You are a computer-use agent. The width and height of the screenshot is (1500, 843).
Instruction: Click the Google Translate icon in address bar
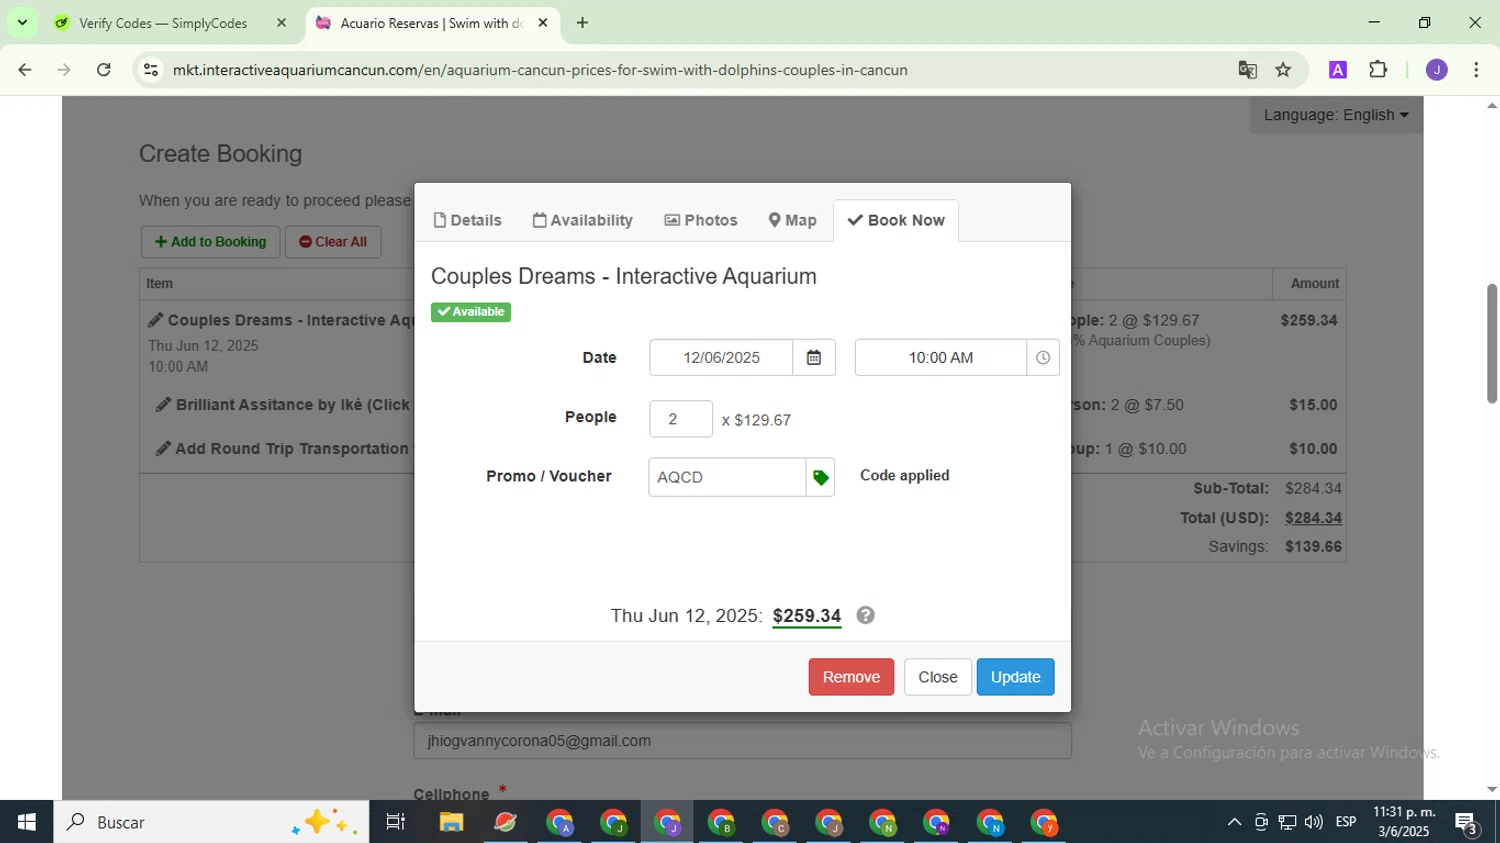1247,70
